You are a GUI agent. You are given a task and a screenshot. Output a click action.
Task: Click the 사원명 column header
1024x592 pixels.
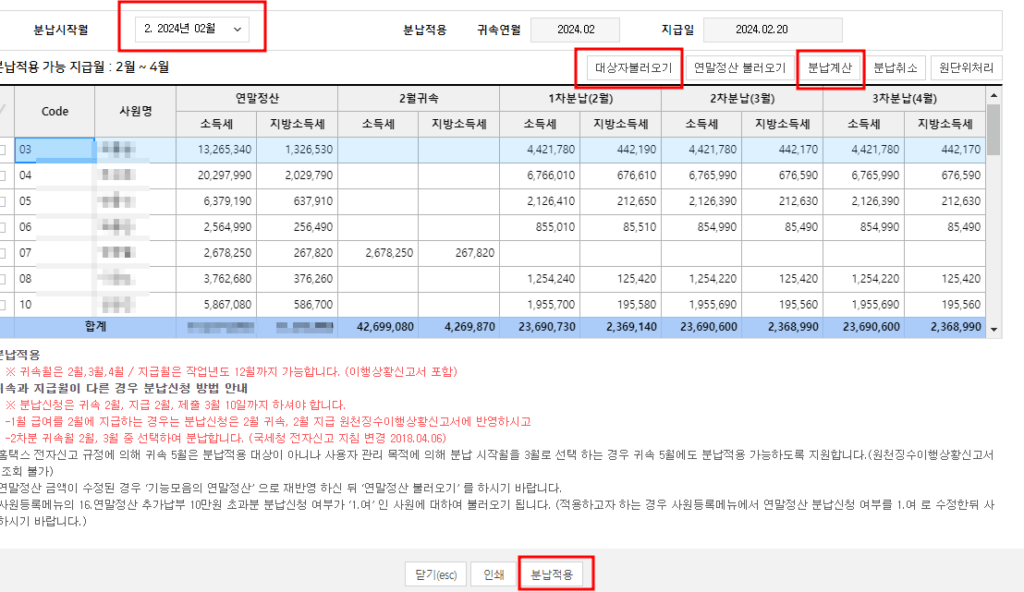pos(135,111)
